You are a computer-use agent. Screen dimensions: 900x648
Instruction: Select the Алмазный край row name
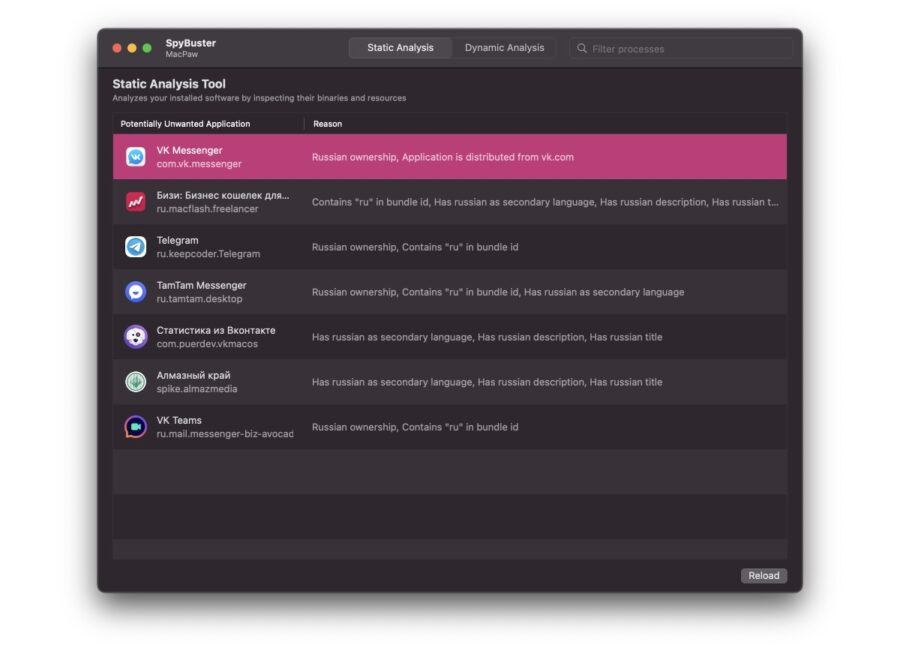coord(193,375)
